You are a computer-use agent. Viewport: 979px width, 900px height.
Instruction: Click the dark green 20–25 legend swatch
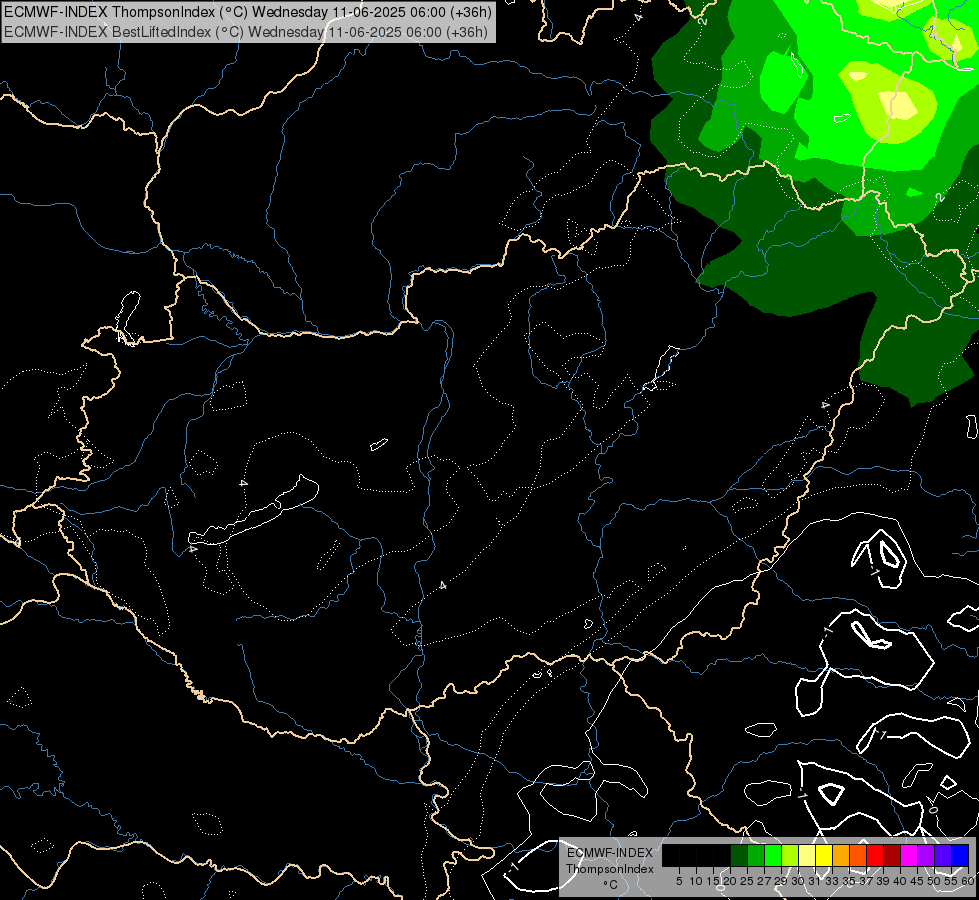tap(739, 855)
